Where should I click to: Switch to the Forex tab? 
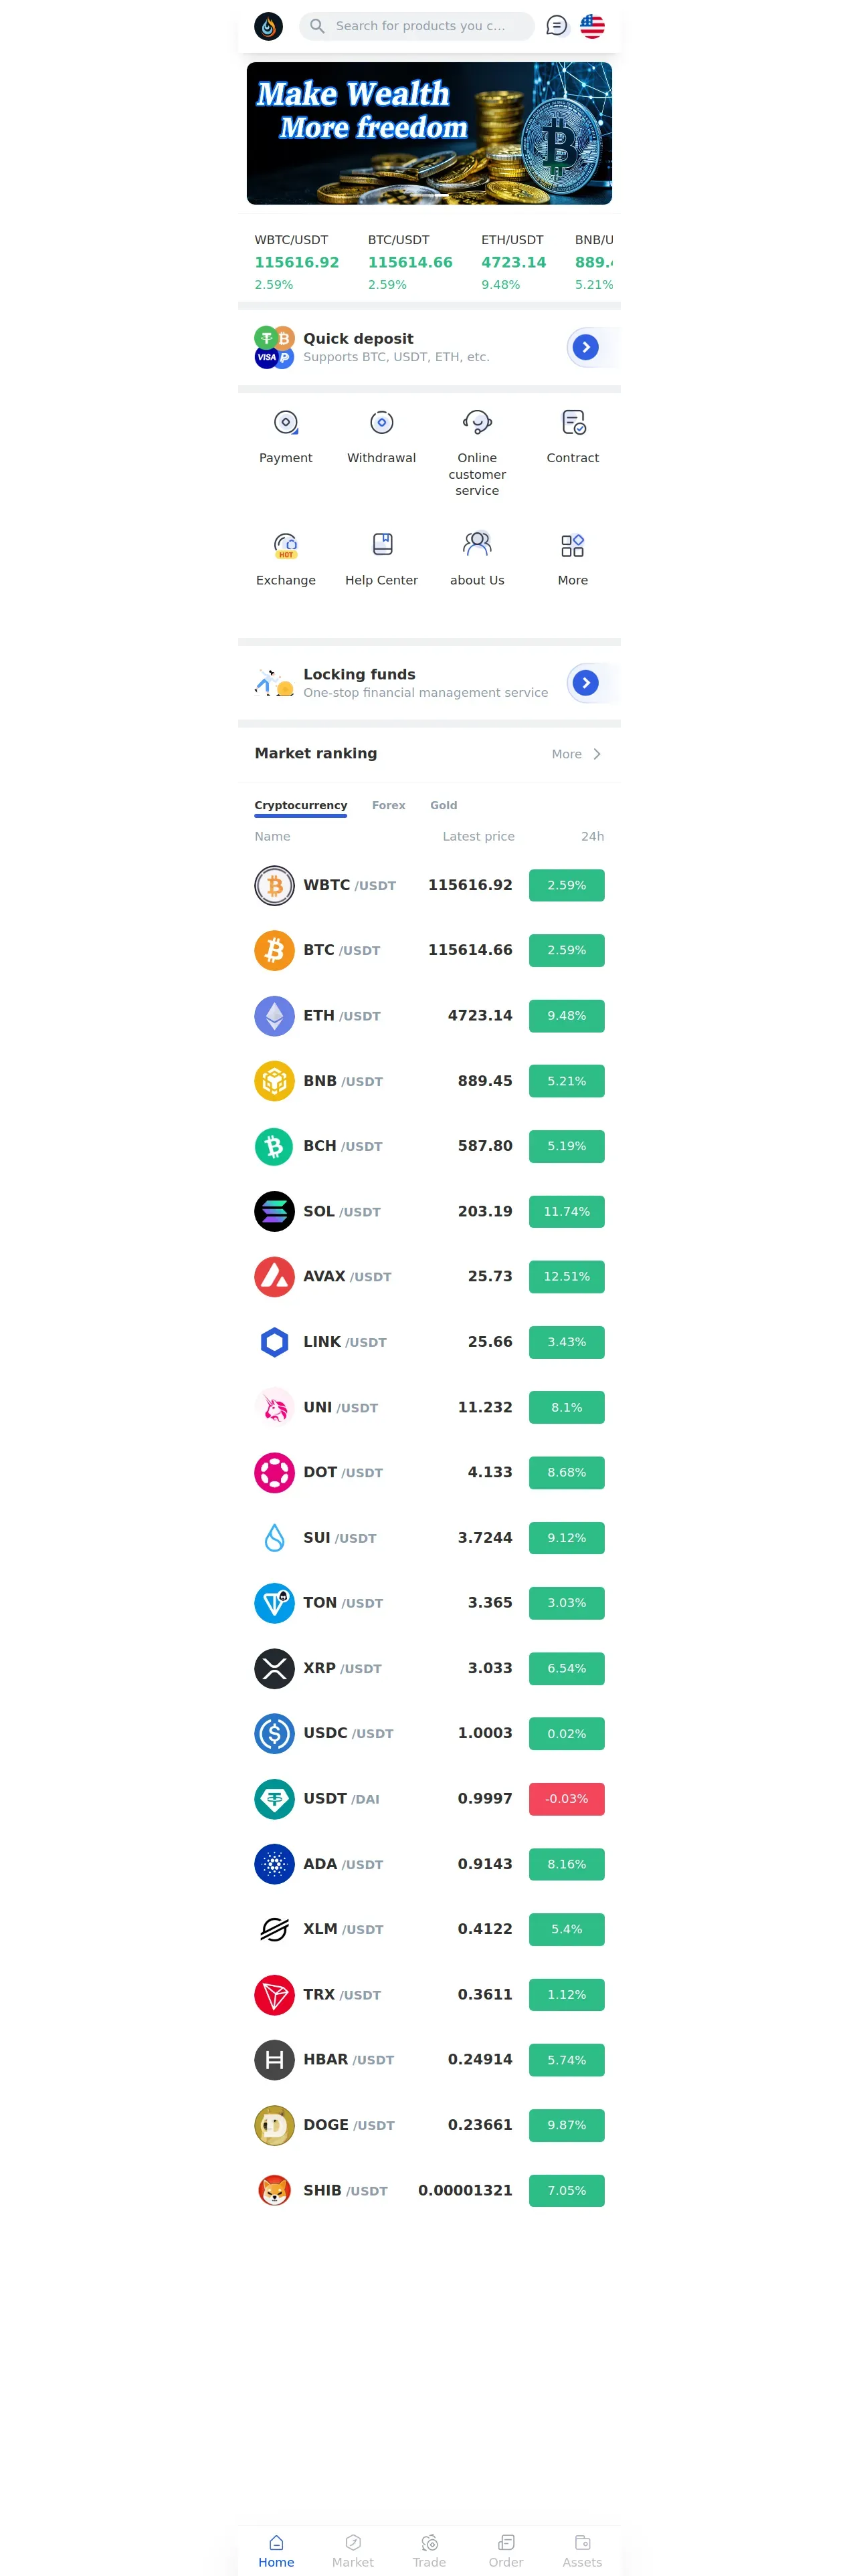(388, 805)
